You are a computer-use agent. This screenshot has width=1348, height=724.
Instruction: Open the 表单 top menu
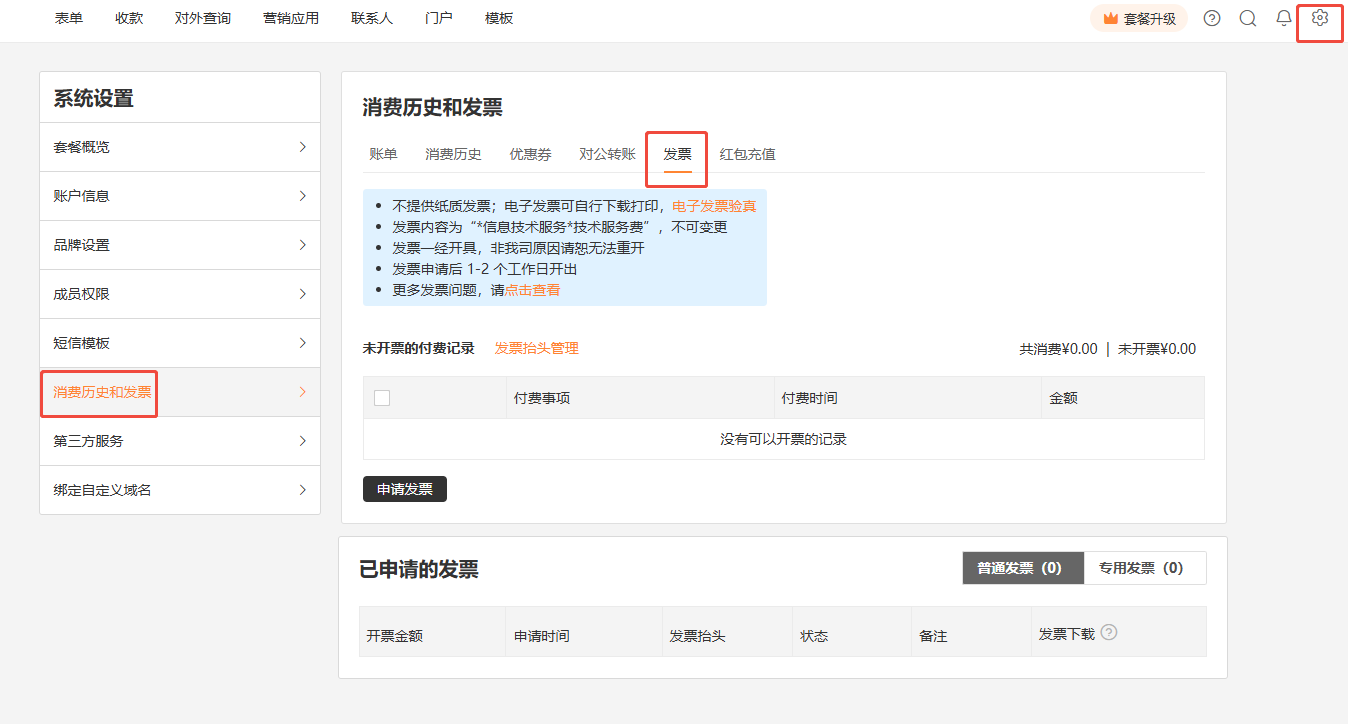pyautogui.click(x=69, y=18)
